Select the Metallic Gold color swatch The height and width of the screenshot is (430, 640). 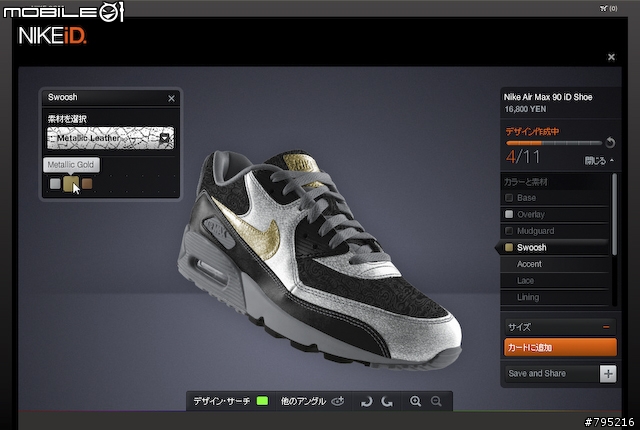(71, 184)
